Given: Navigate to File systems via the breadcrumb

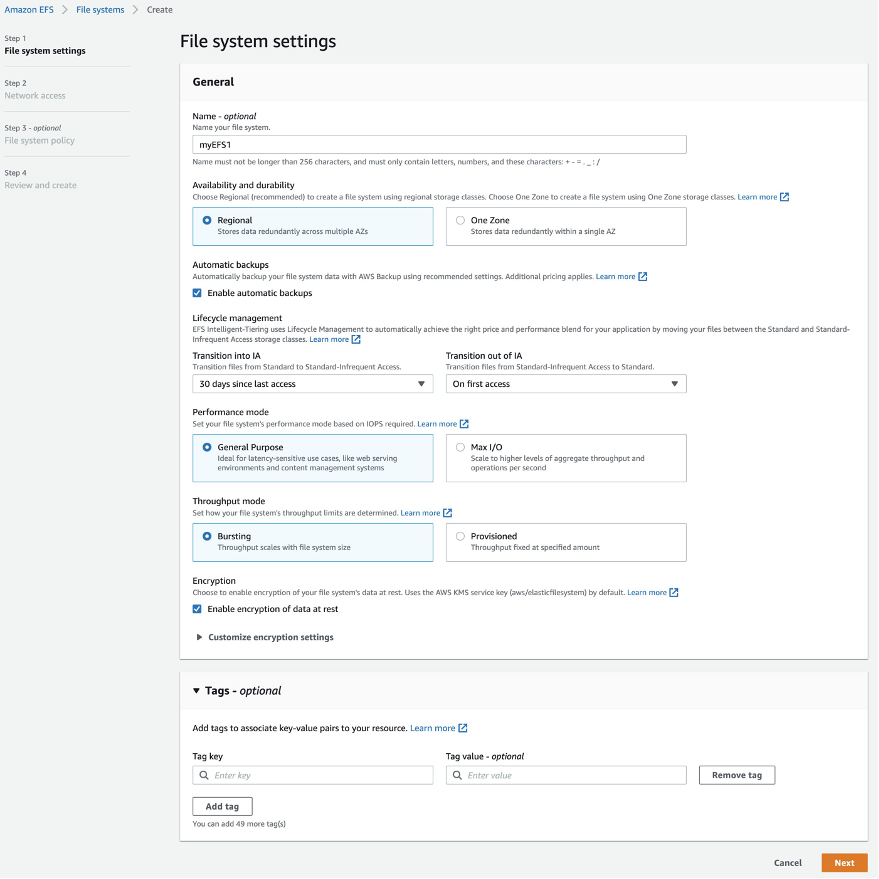Looking at the screenshot, I should tap(98, 9).
